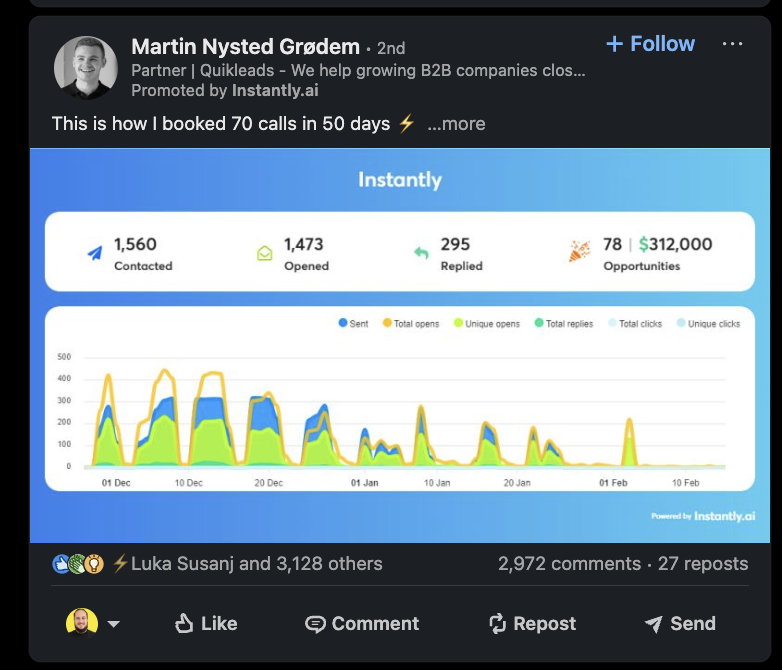782x670 pixels.
Task: Click the Instantly title in the image
Action: point(400,180)
